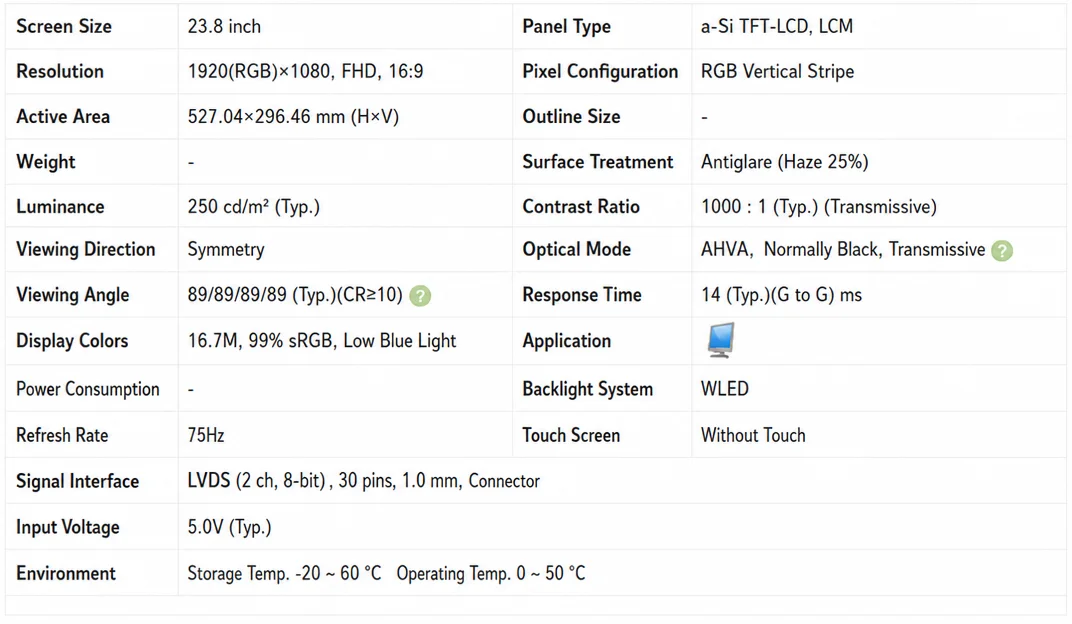This screenshot has width=1072, height=624.
Task: Click the "Input Voltage" label
Action: coord(68,527)
